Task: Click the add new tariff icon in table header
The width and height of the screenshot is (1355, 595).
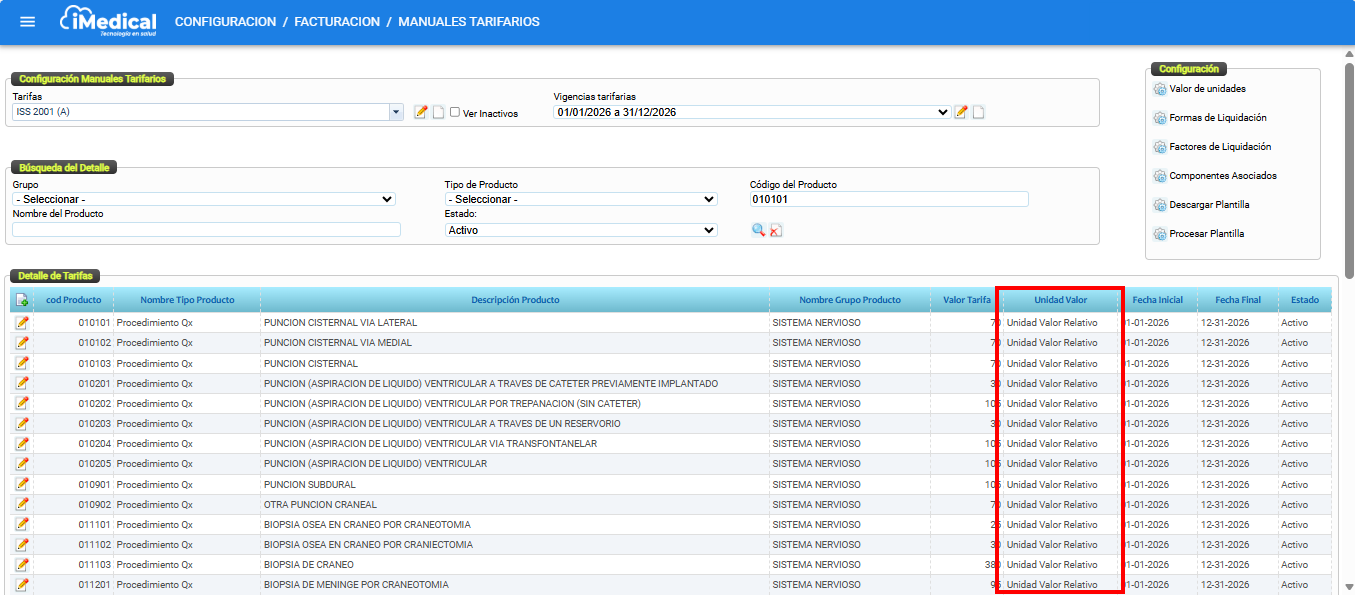Action: 22,300
